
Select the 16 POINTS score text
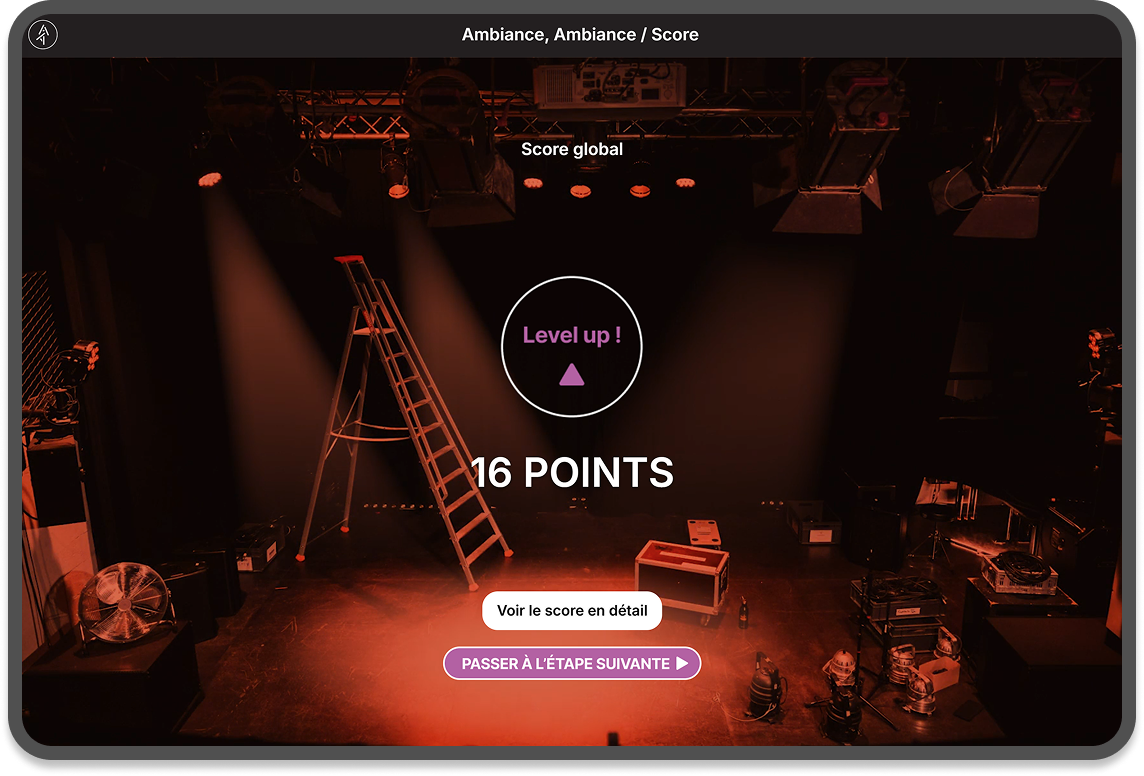click(572, 472)
